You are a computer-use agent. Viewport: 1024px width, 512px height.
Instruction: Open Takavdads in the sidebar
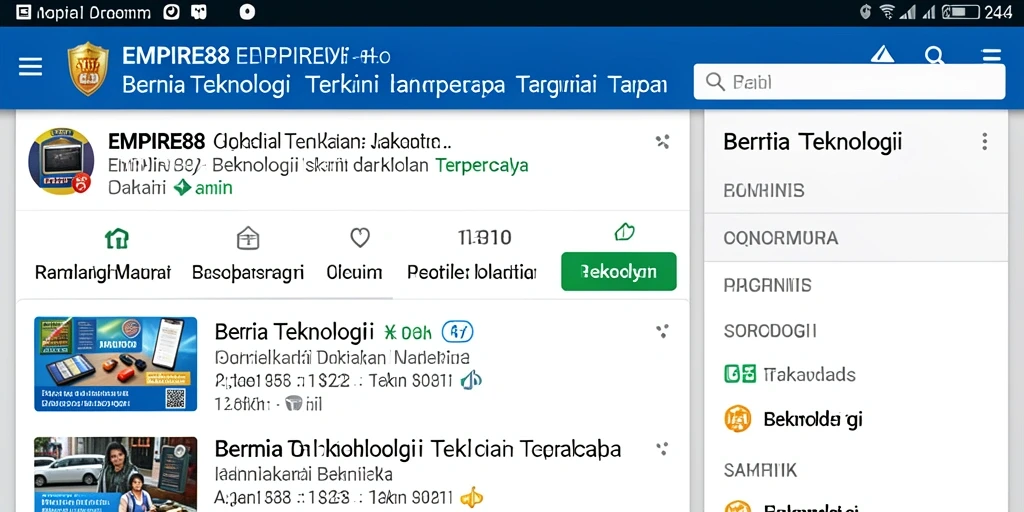(809, 374)
